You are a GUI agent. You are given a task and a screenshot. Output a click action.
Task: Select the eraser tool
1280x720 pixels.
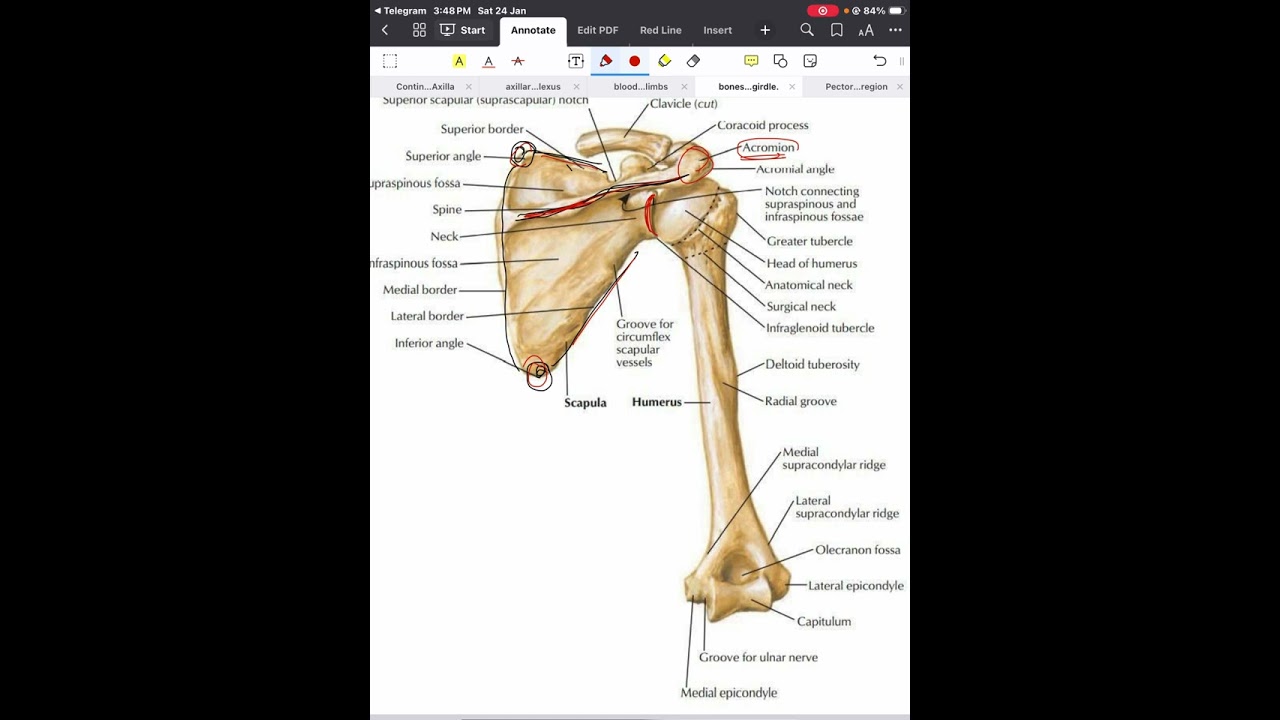coord(693,61)
